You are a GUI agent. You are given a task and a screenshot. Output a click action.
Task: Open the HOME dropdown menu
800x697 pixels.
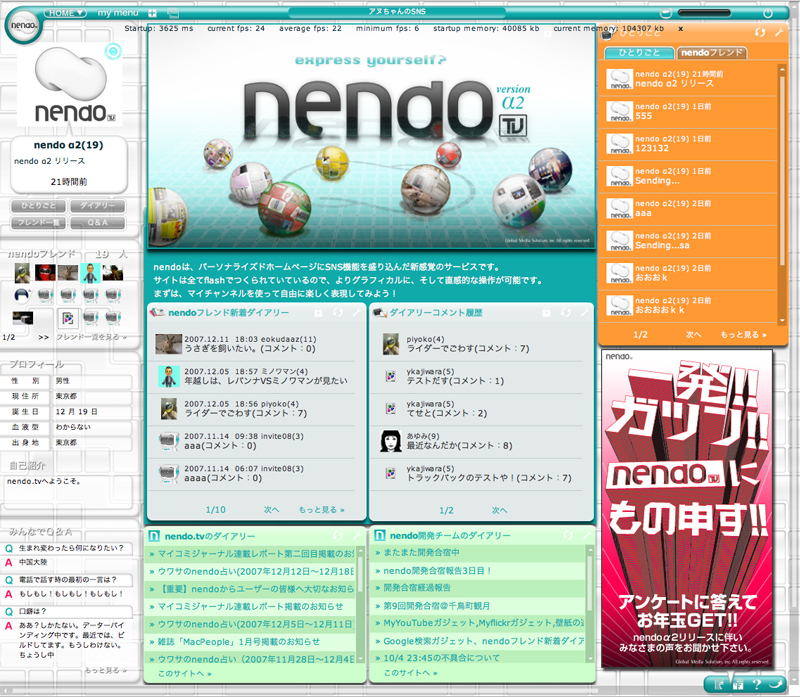click(x=66, y=13)
